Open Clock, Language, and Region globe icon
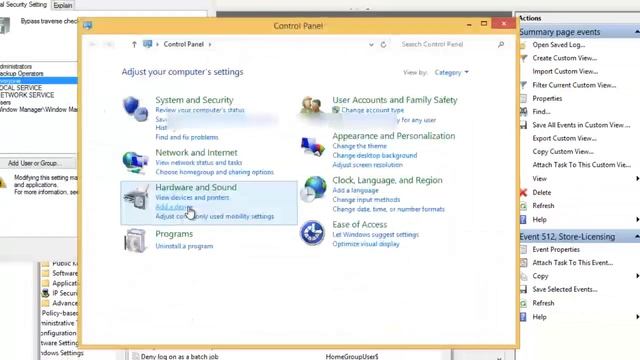The image size is (640, 360). (313, 189)
